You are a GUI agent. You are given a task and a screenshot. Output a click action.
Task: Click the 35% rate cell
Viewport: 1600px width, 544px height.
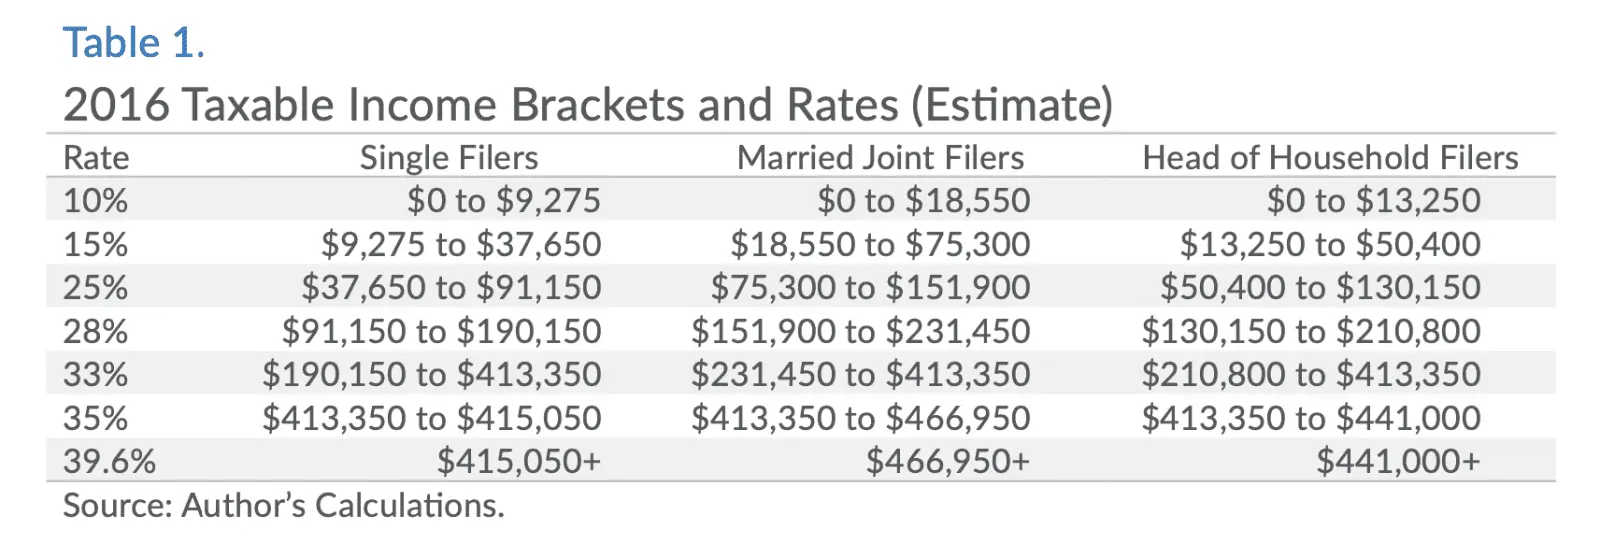(x=96, y=419)
